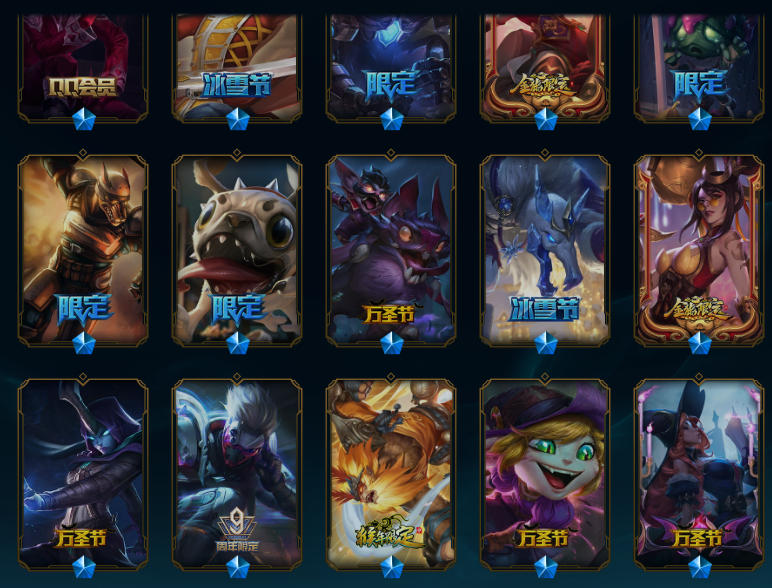
Task: Click the gem below the bat-rider 万圣节 card
Action: click(392, 343)
